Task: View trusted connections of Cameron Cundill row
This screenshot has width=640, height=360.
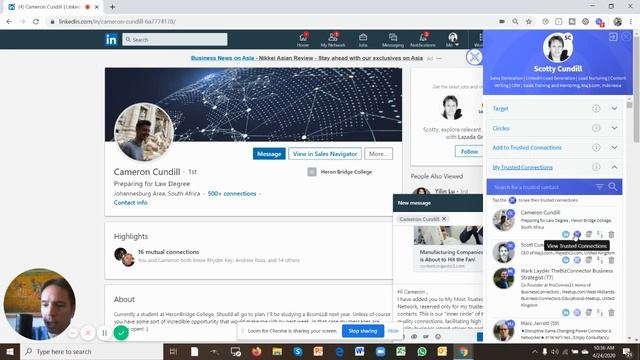Action: pyautogui.click(x=577, y=234)
